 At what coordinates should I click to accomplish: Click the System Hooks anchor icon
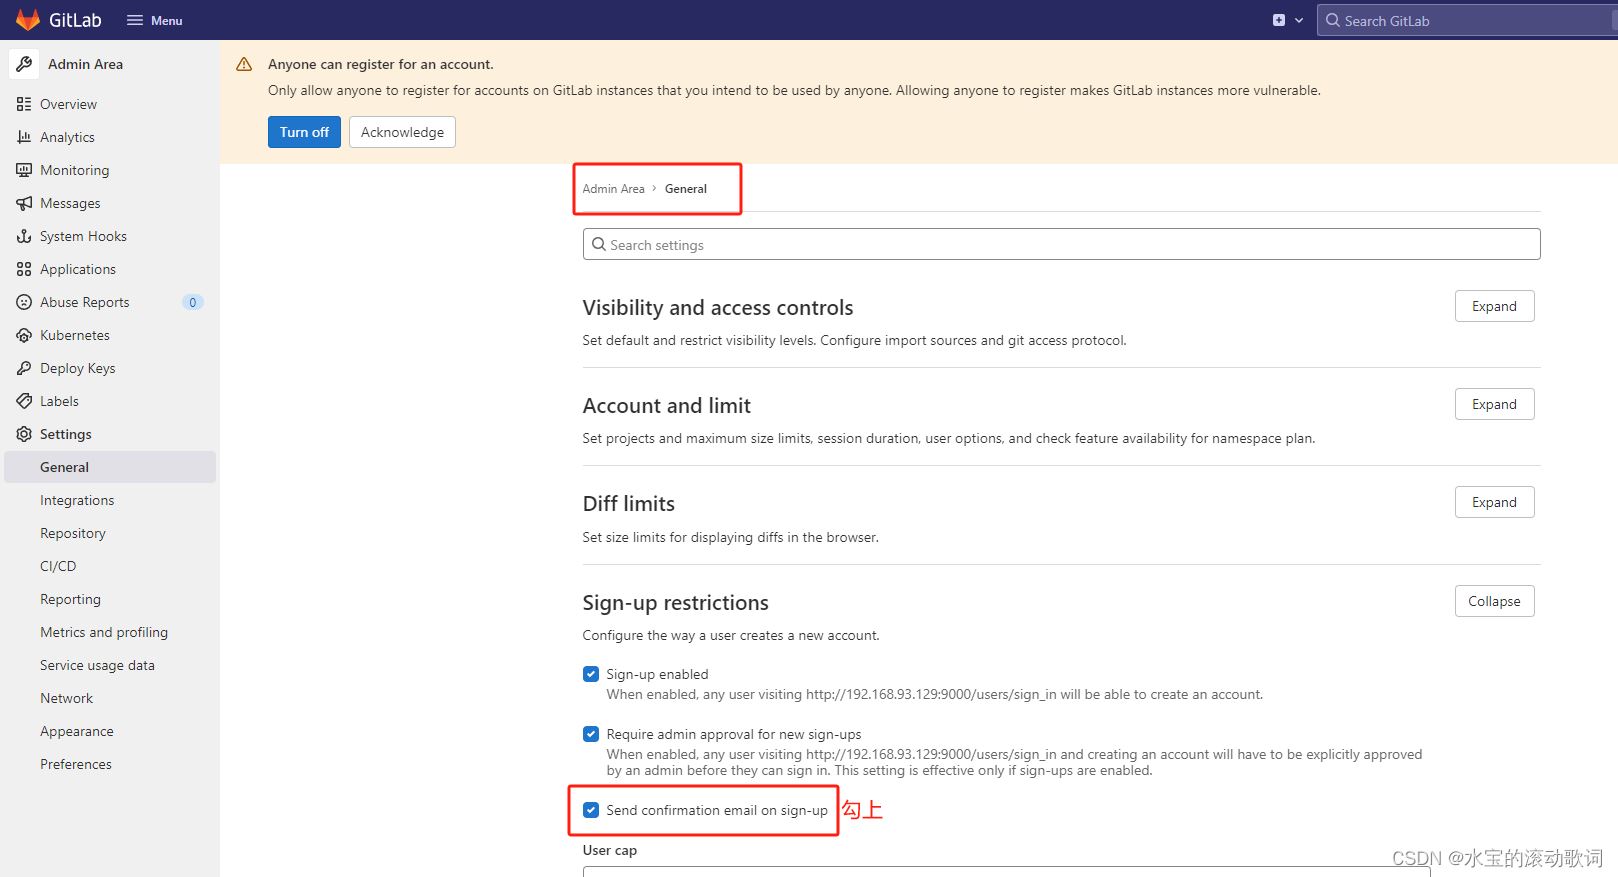[24, 236]
